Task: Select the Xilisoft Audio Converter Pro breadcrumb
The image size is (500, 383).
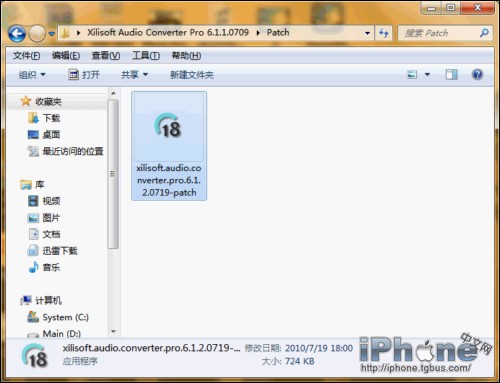Action: coord(168,33)
